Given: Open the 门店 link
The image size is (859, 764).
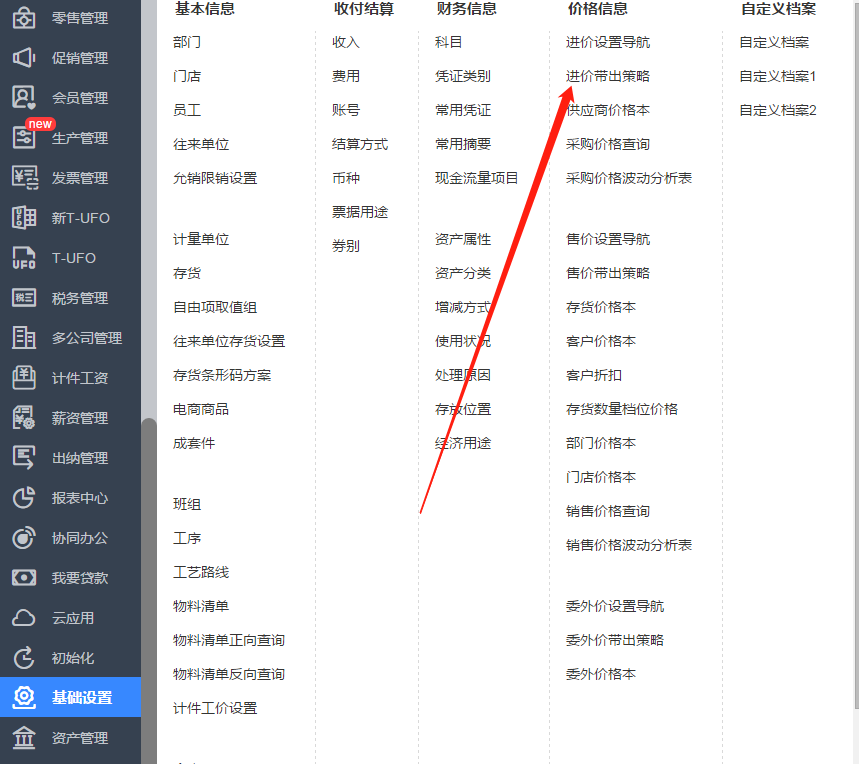Looking at the screenshot, I should point(187,76).
